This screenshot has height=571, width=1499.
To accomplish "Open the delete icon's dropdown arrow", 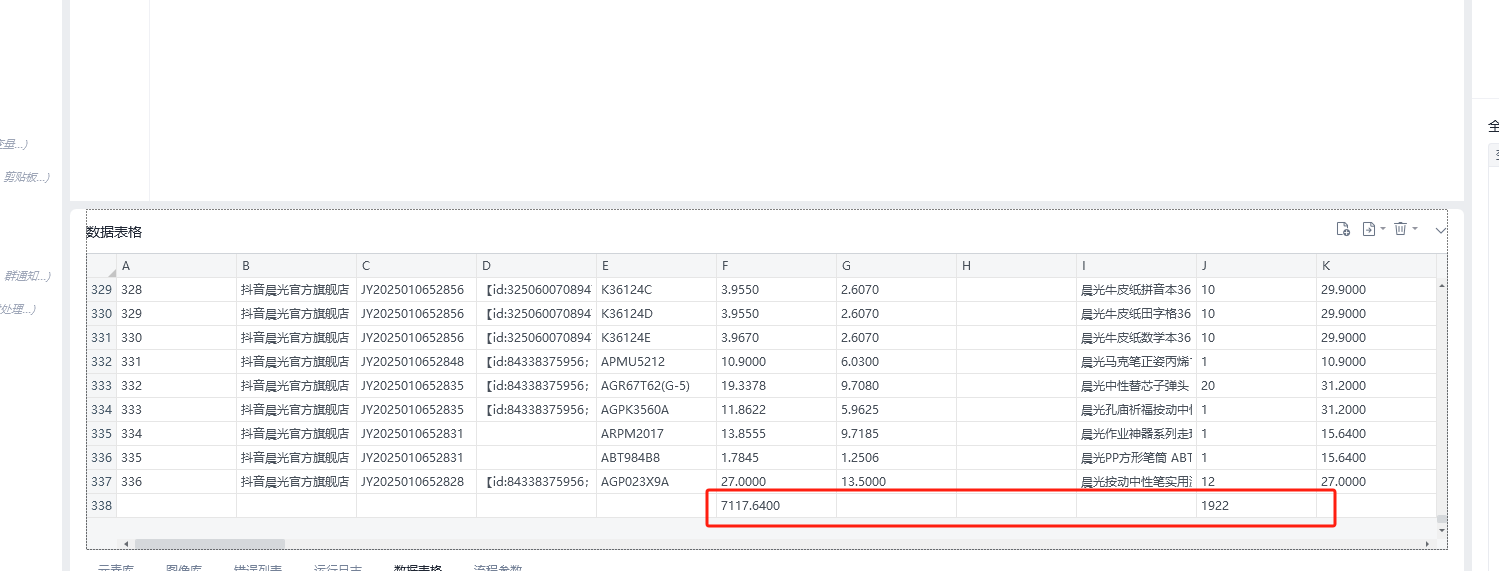I will (1415, 230).
